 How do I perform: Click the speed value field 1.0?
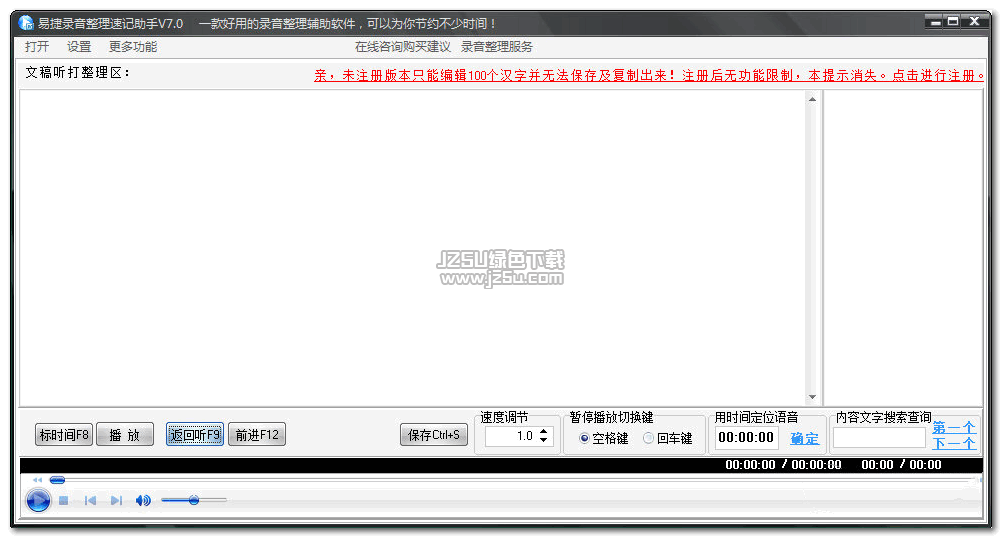(512, 436)
